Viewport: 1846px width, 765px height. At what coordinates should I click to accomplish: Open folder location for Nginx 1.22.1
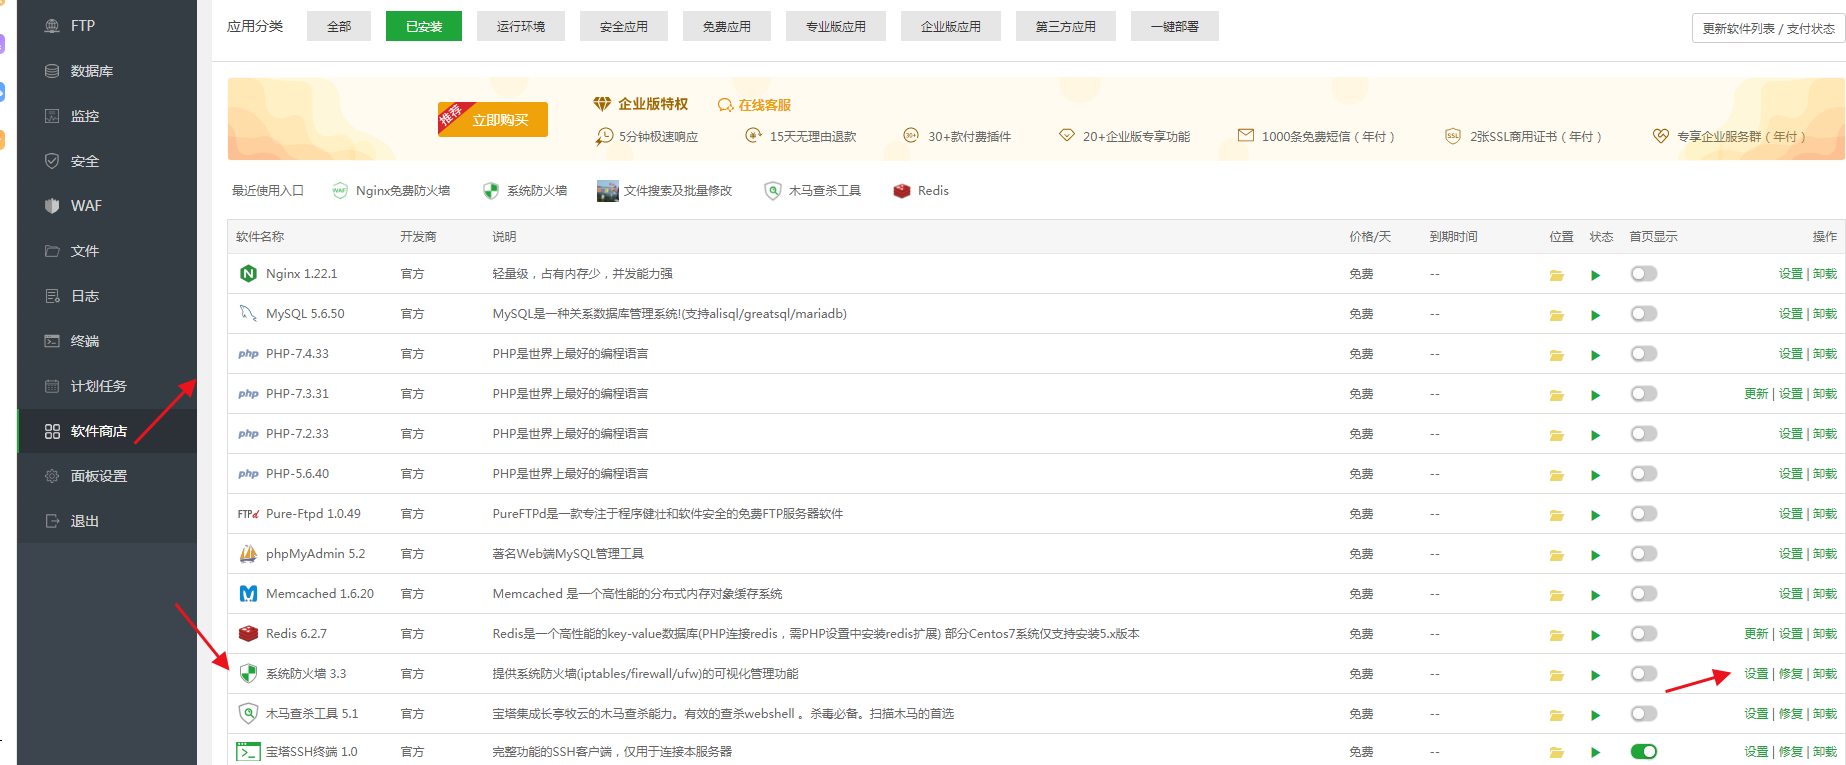coord(1556,275)
